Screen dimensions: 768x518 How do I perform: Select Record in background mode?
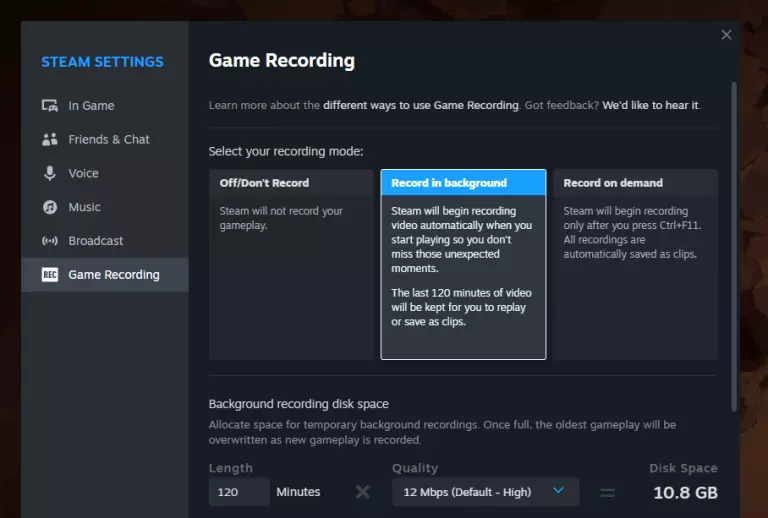coord(463,264)
